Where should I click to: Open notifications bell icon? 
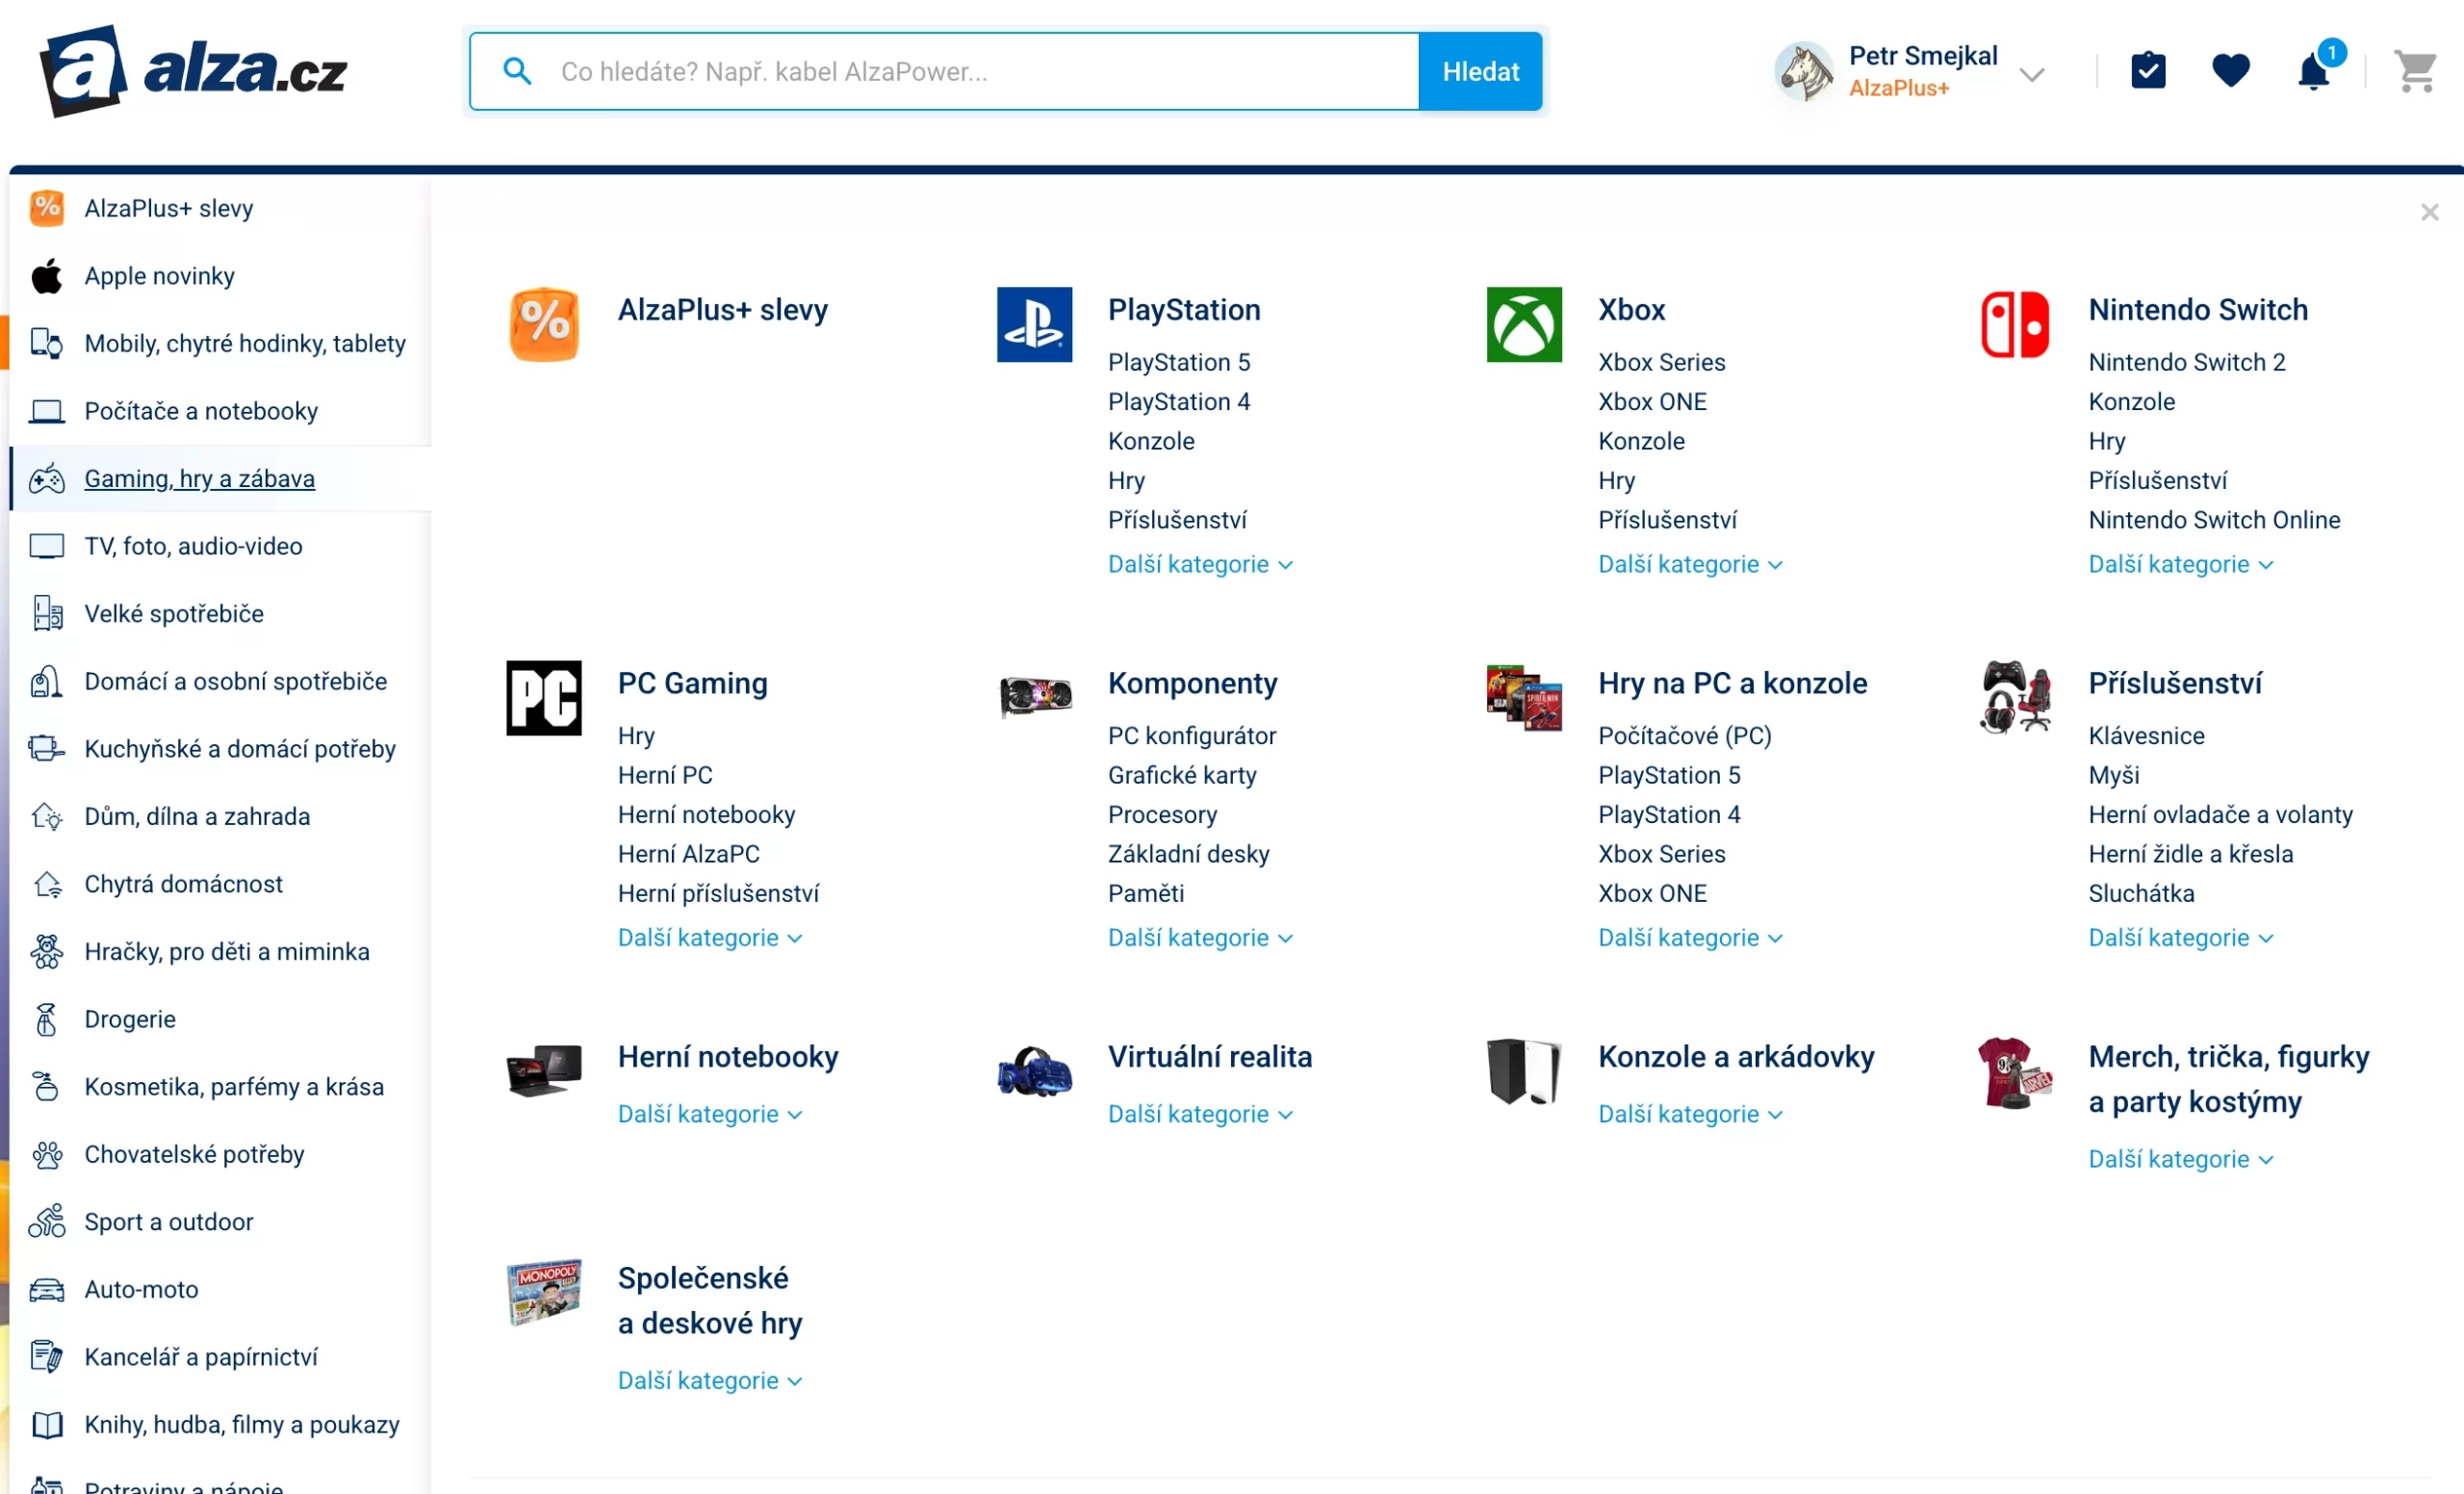point(2313,71)
